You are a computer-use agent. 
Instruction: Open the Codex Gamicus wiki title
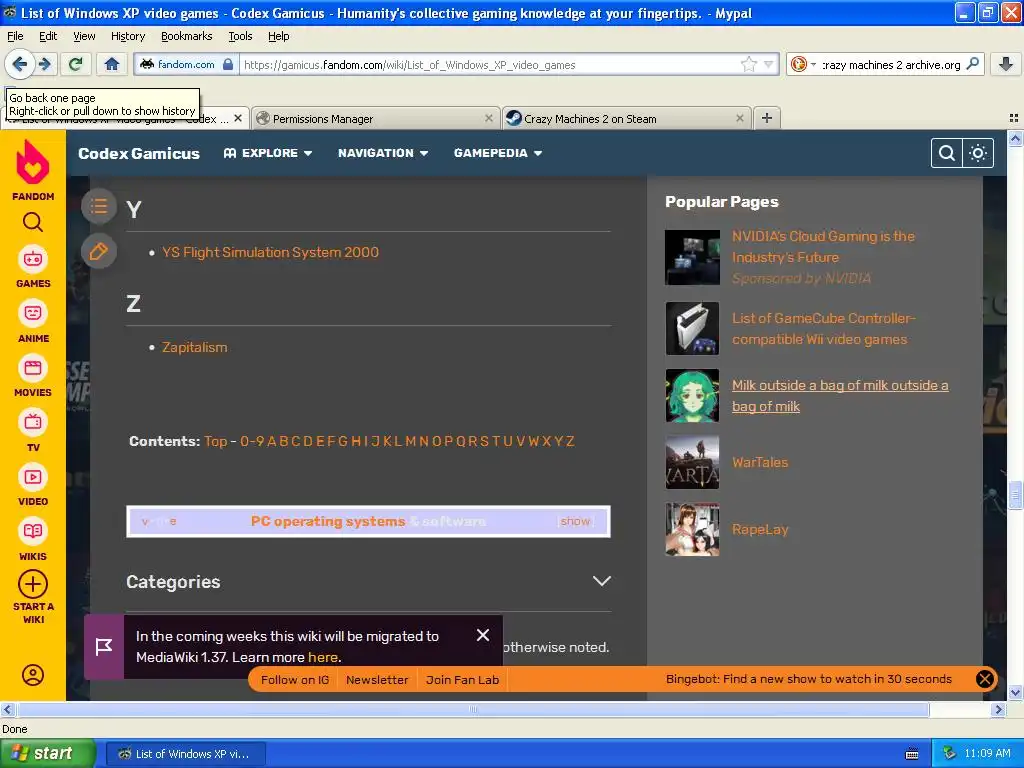(138, 153)
